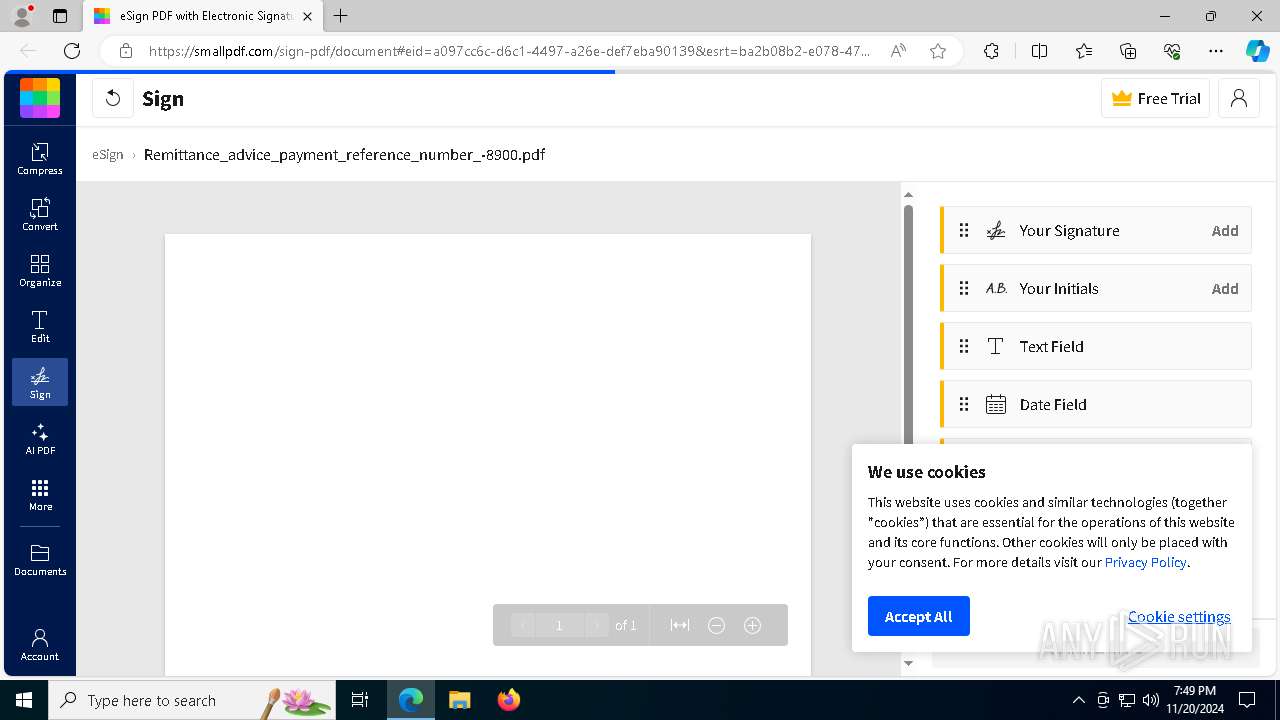Fit document to width
1280x720 pixels.
pyautogui.click(x=680, y=625)
